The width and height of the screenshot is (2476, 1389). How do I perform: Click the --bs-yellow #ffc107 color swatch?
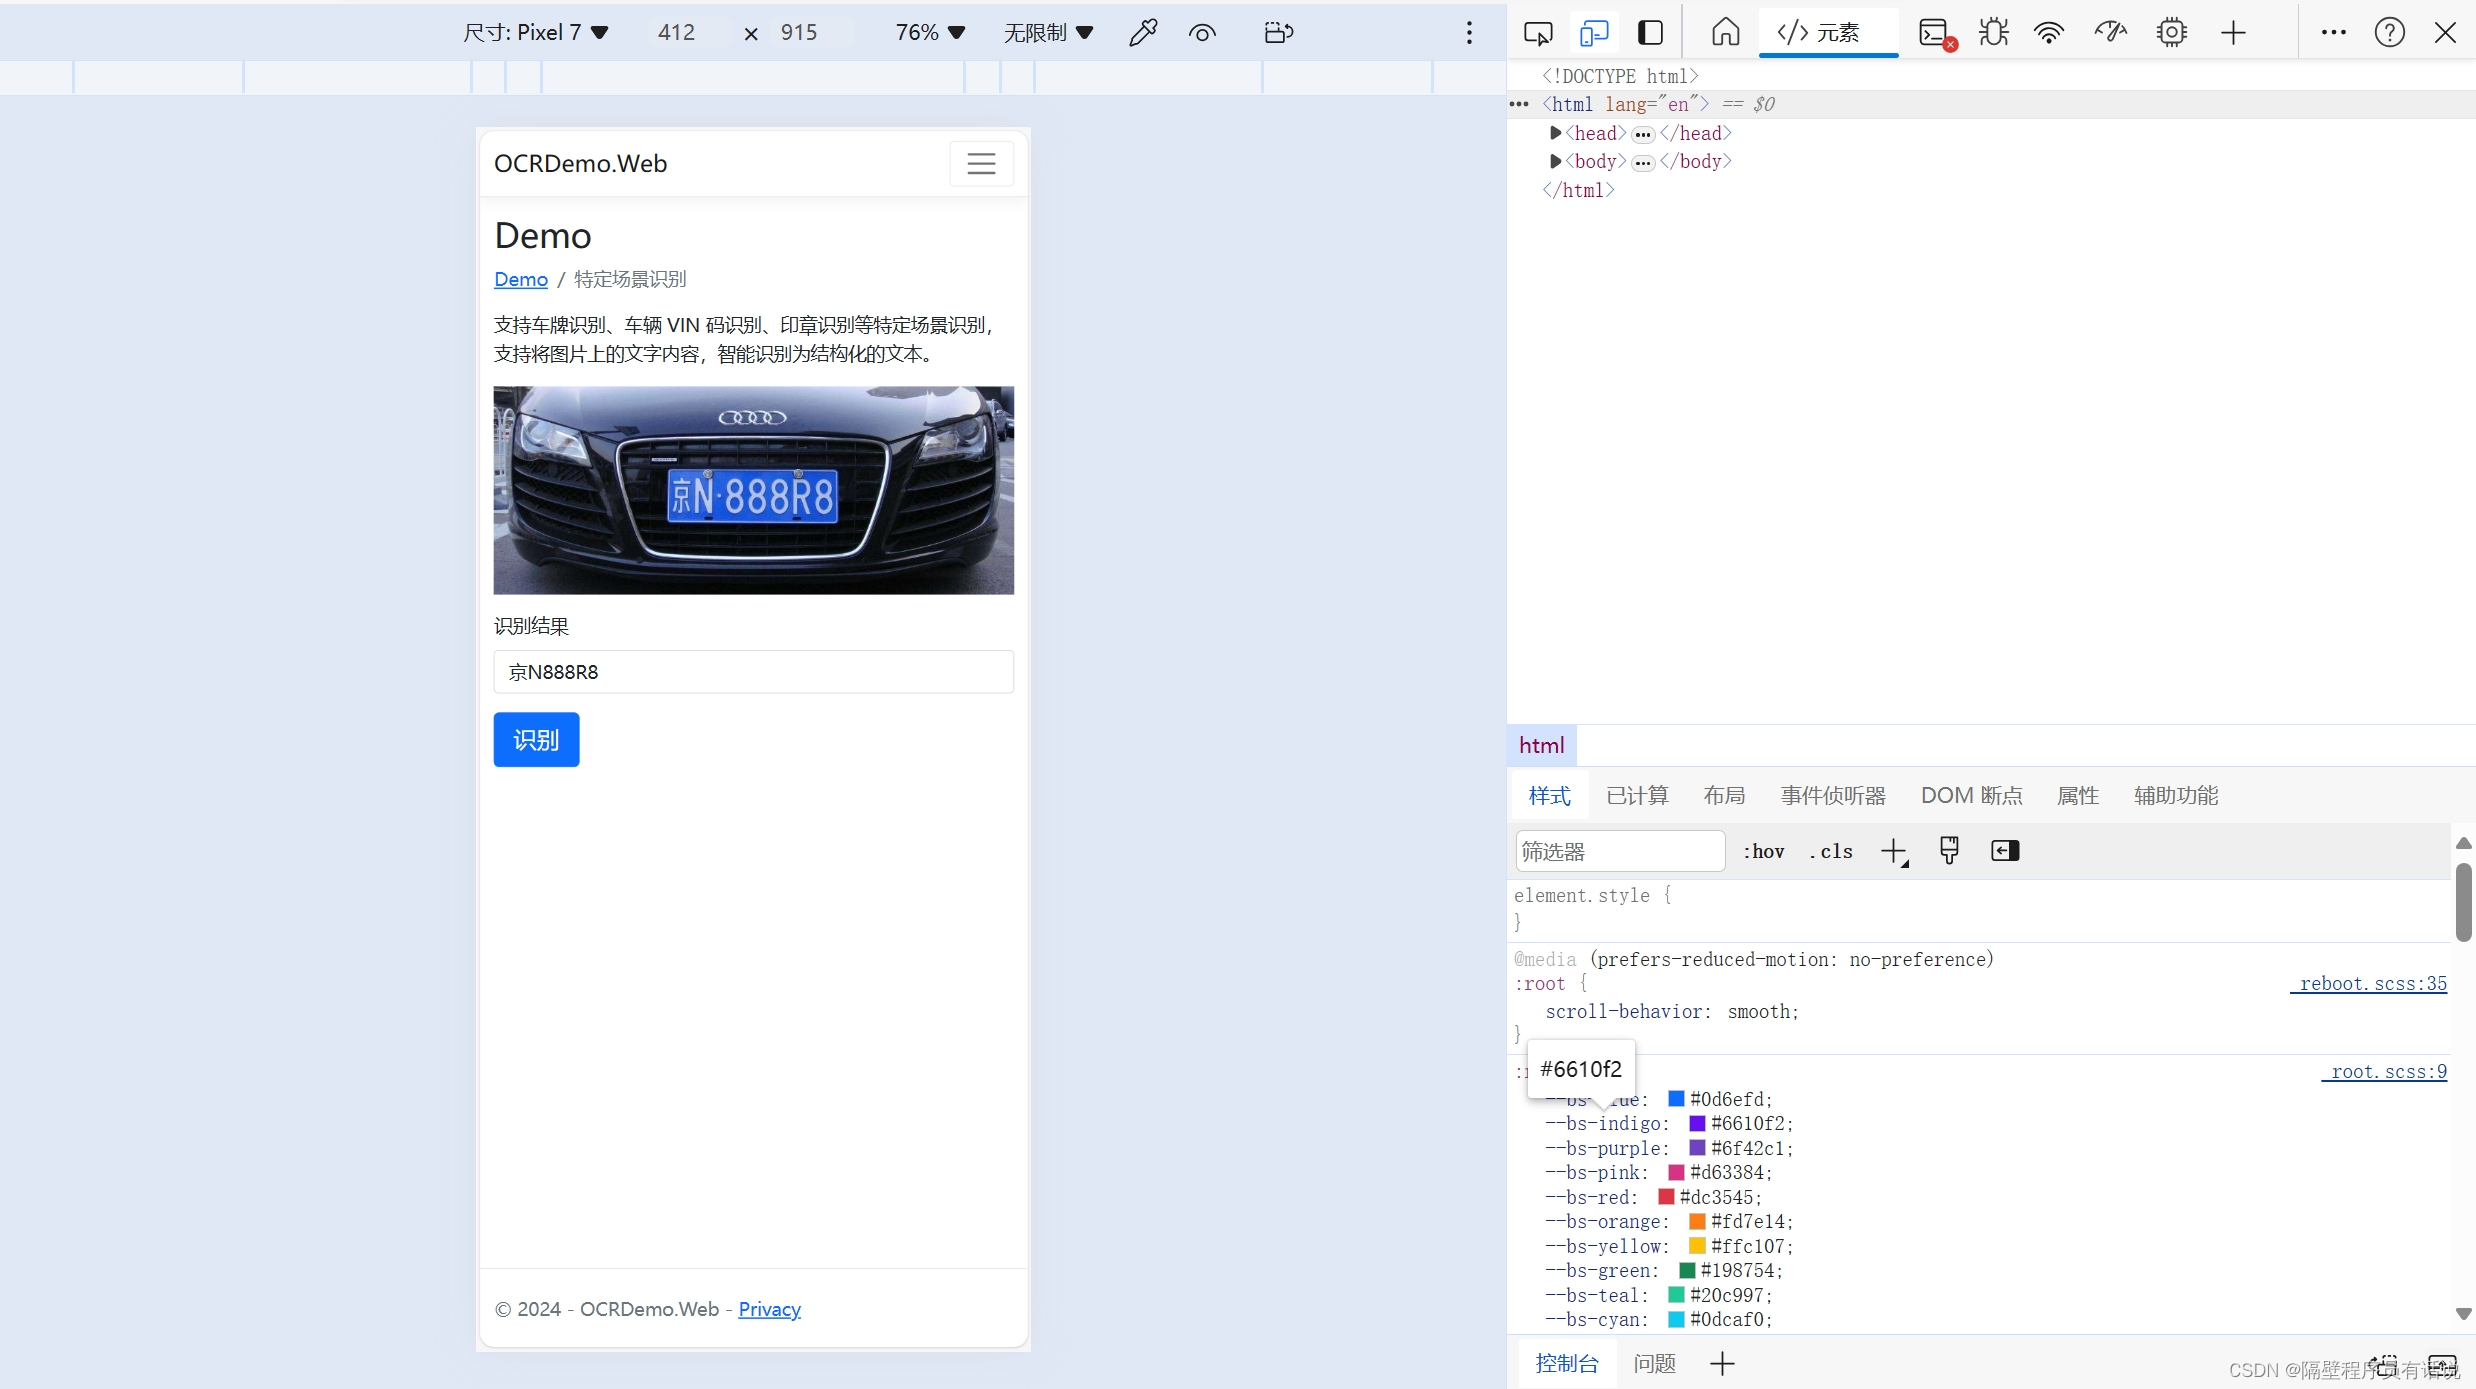click(1697, 1246)
